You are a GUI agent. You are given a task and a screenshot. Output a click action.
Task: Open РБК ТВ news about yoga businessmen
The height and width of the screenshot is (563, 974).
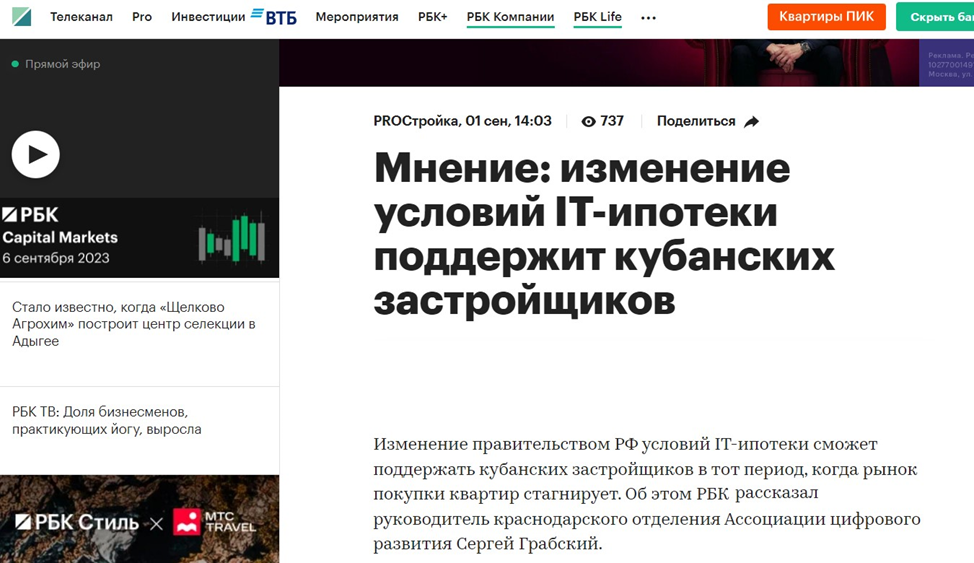click(106, 421)
